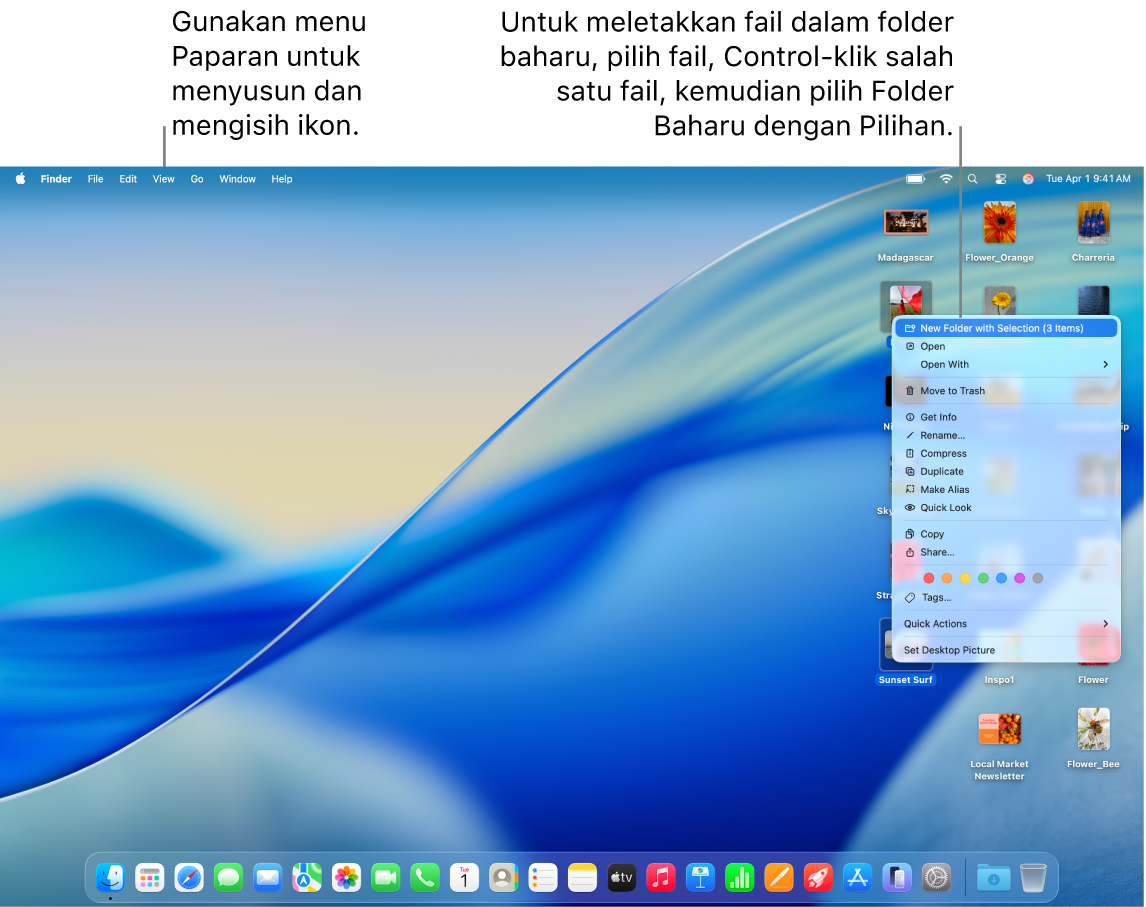Launch Messages from the Dock
The width and height of the screenshot is (1146, 907).
click(x=228, y=877)
